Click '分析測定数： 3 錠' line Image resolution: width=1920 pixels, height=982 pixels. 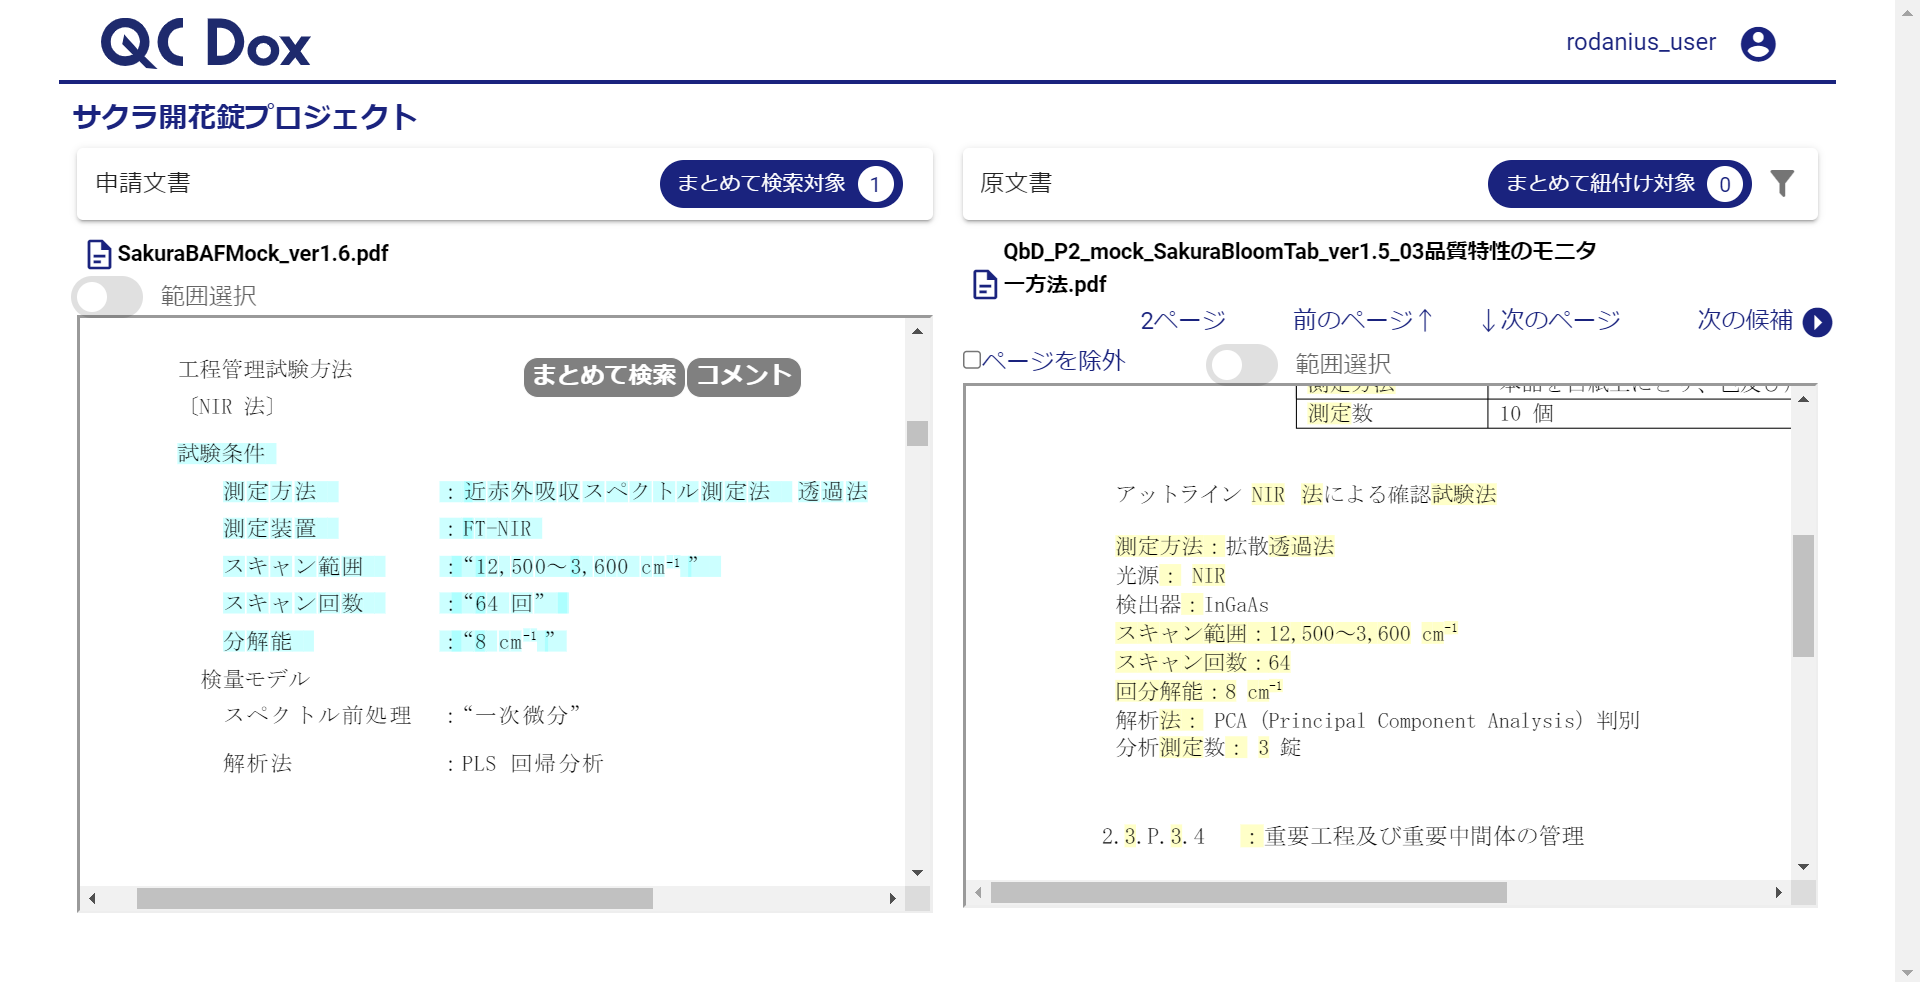tap(1209, 747)
